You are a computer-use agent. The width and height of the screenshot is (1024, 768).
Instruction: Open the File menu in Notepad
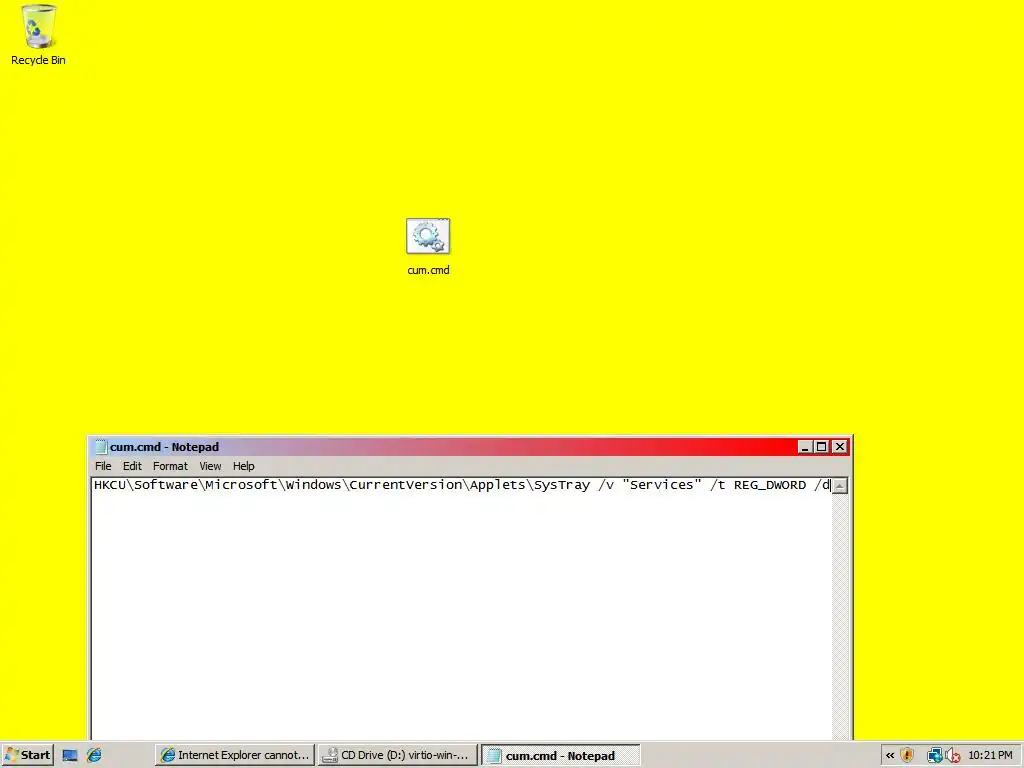tap(103, 466)
